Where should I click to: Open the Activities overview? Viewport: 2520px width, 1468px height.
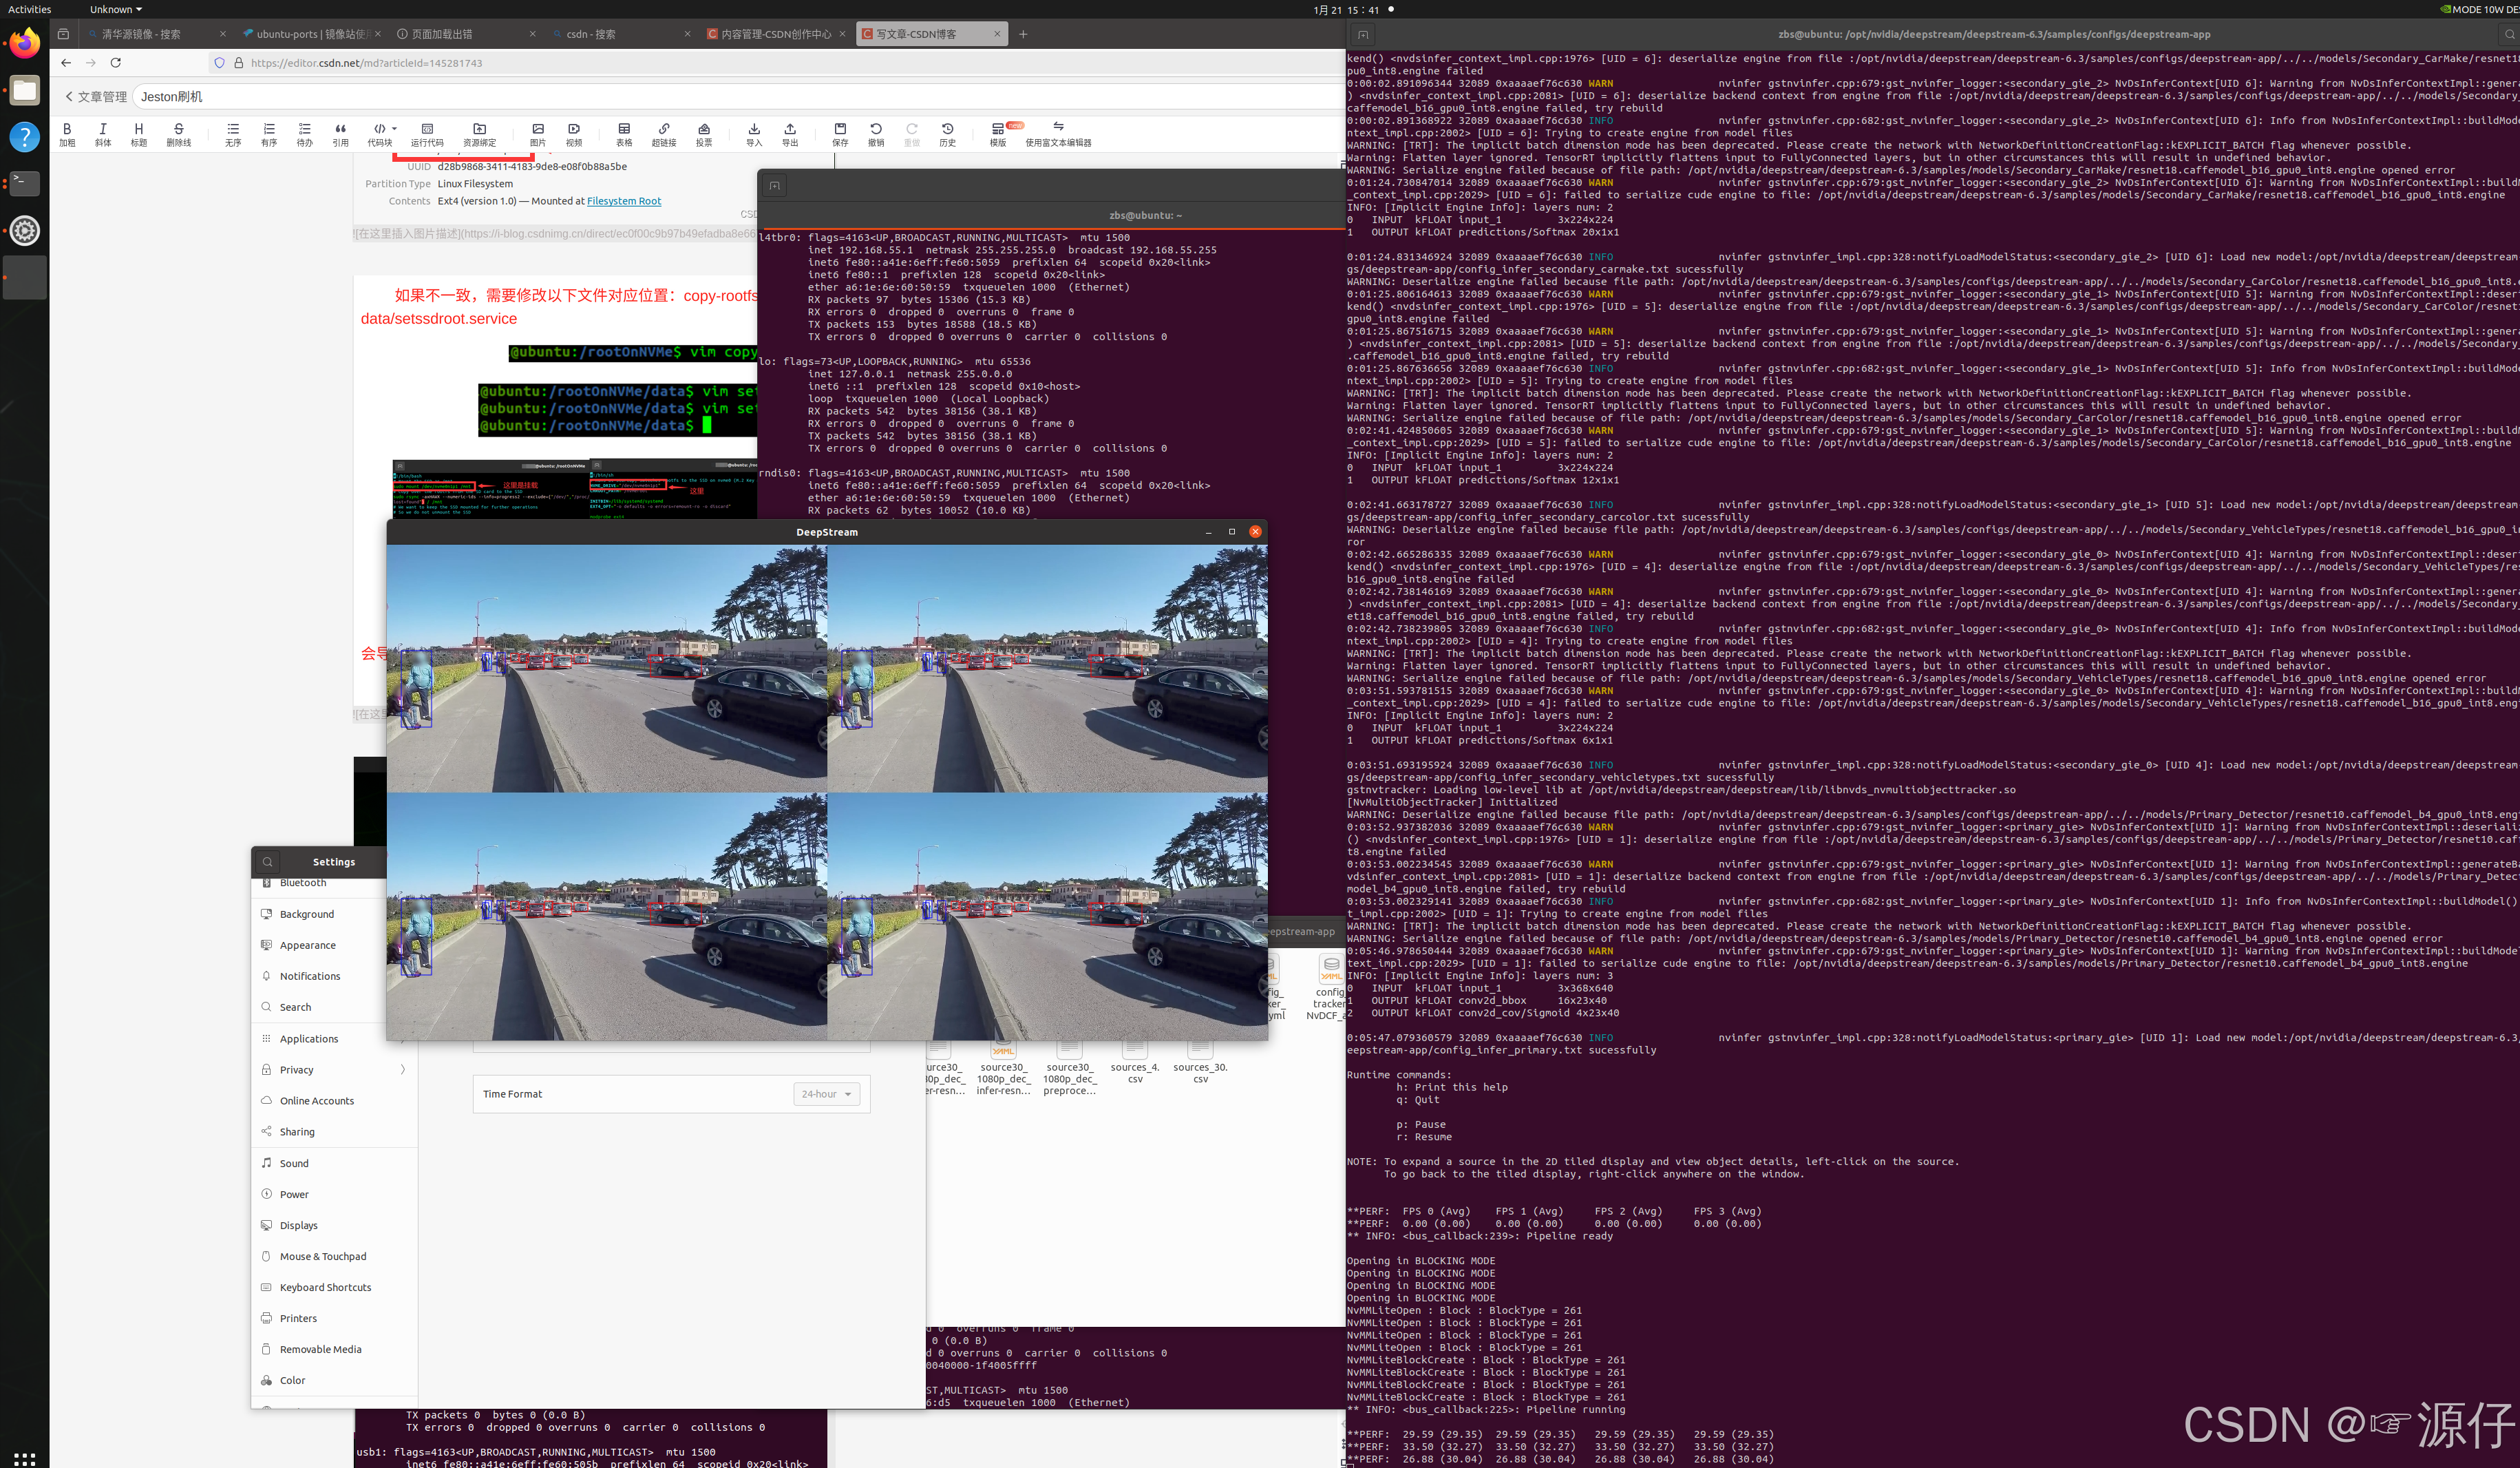tap(30, 9)
